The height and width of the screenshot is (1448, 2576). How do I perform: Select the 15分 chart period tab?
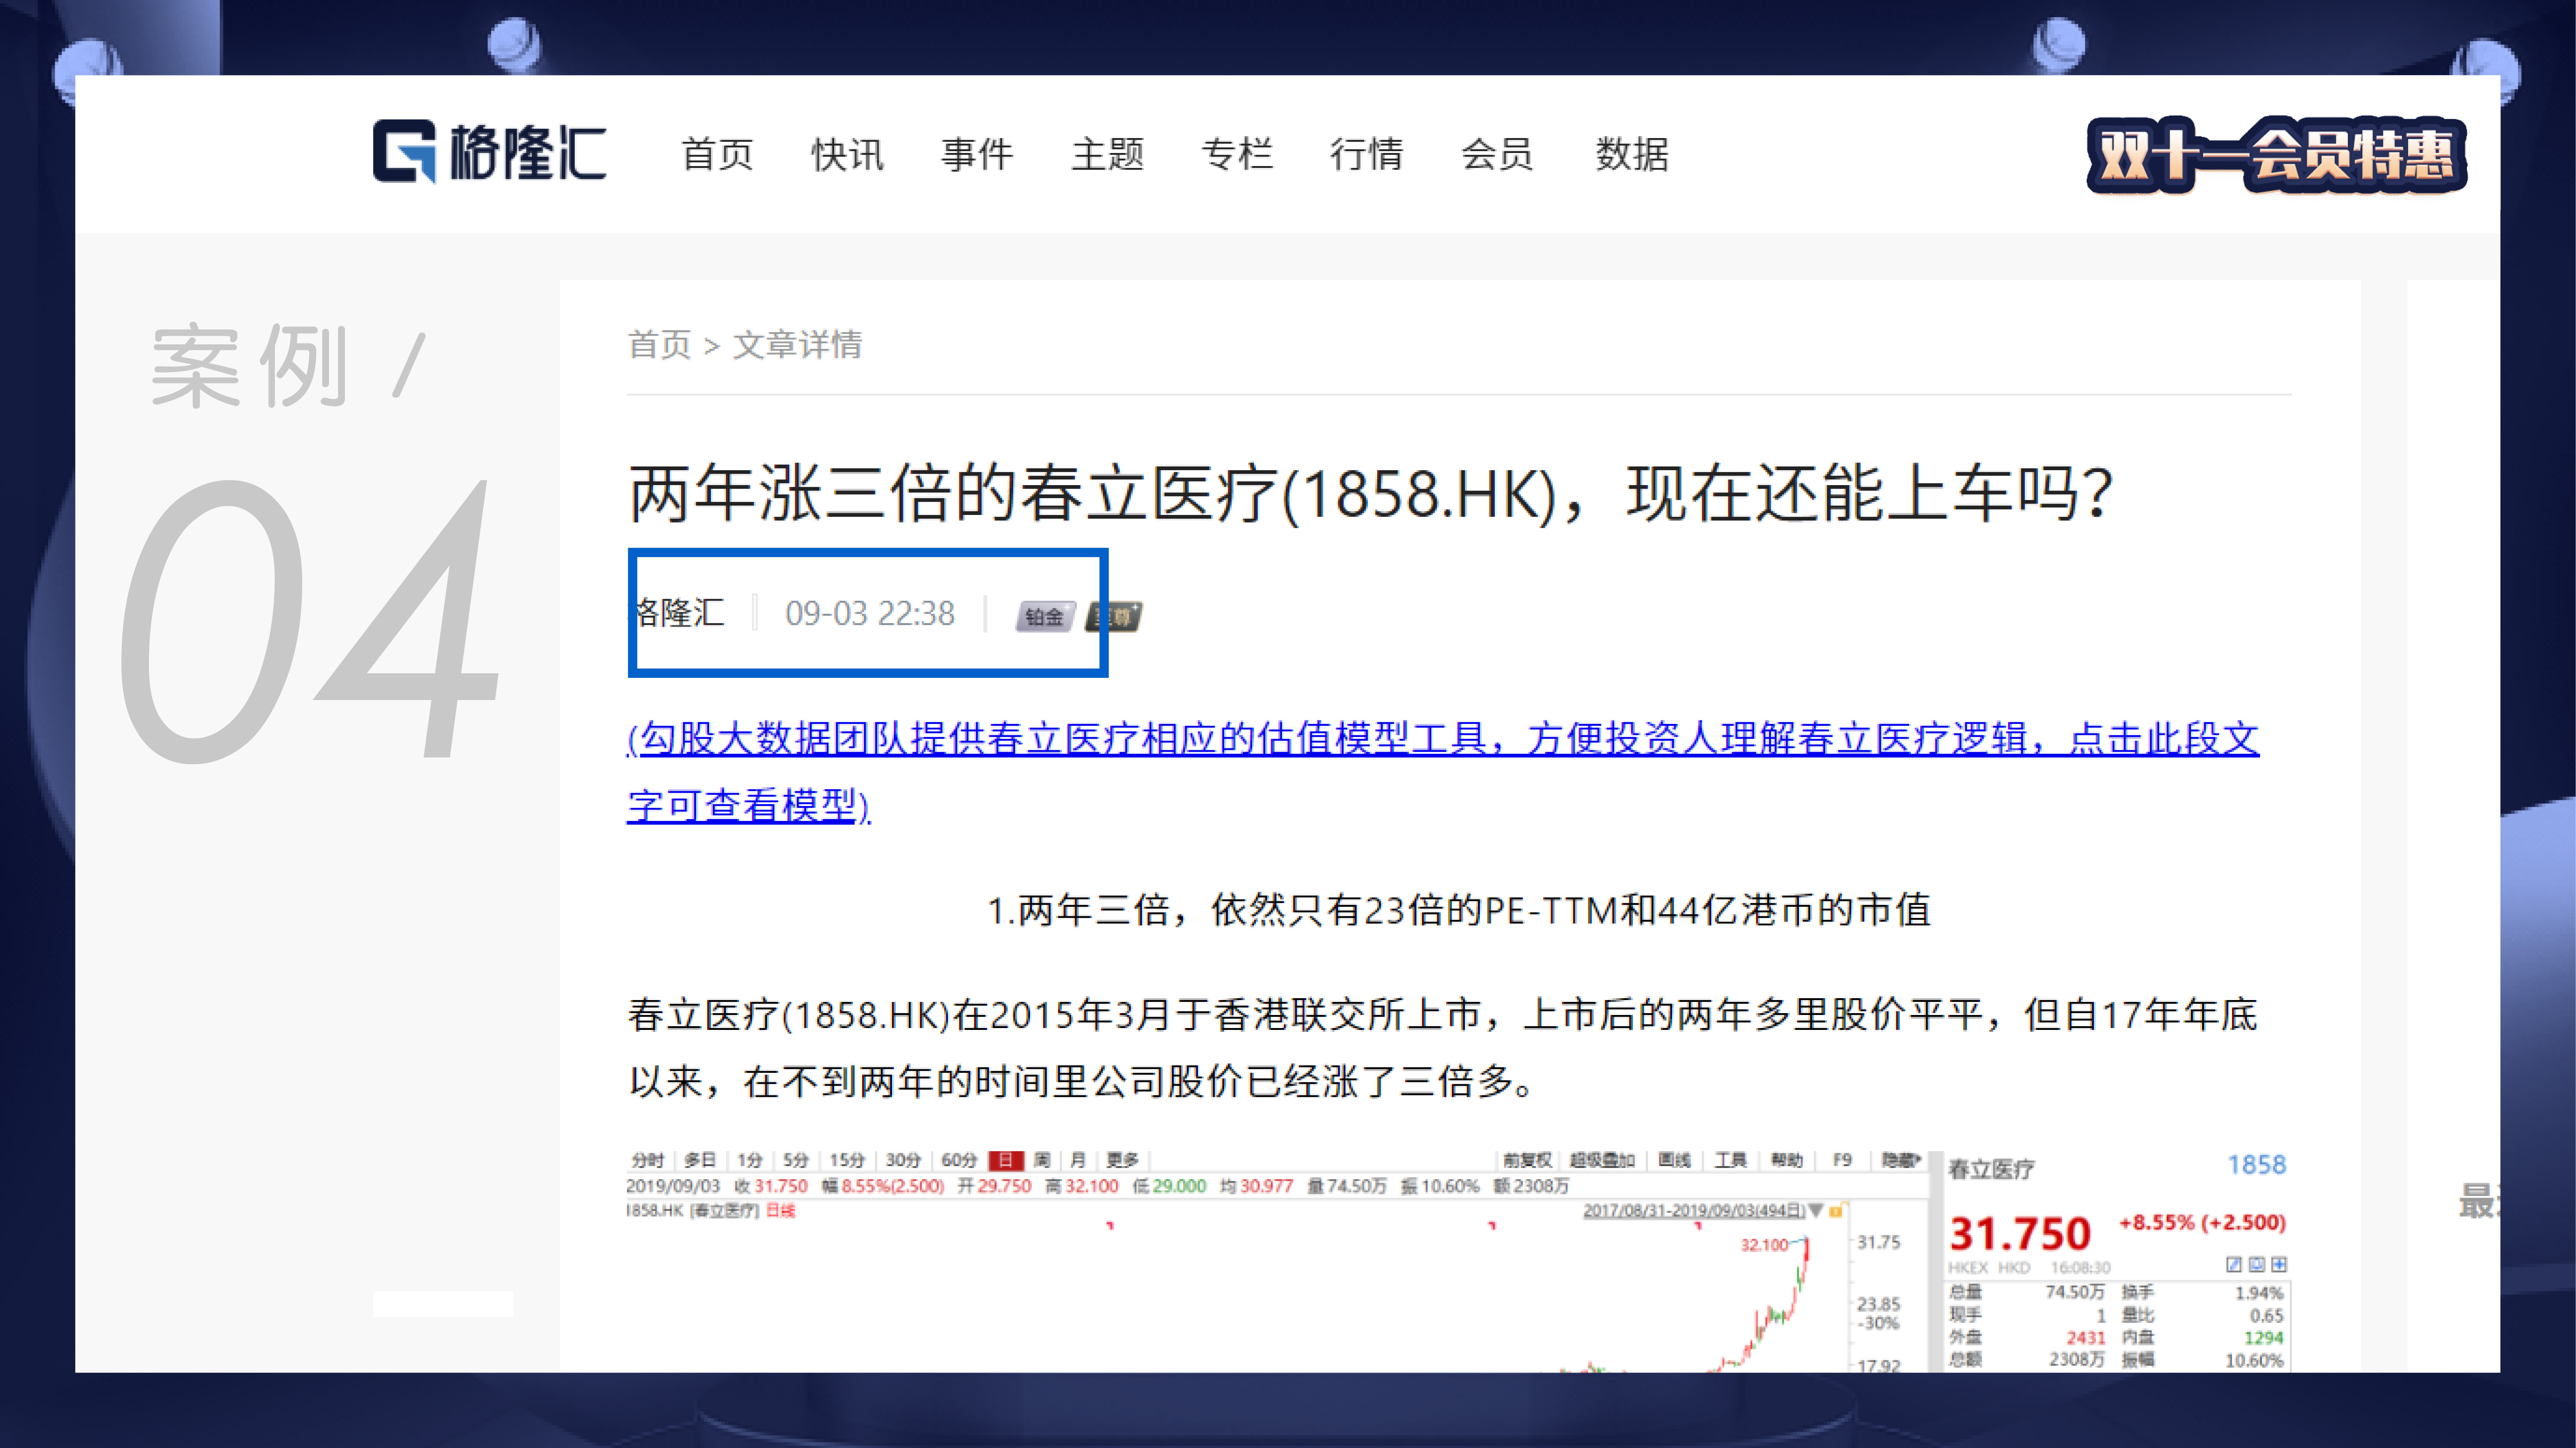coord(847,1160)
